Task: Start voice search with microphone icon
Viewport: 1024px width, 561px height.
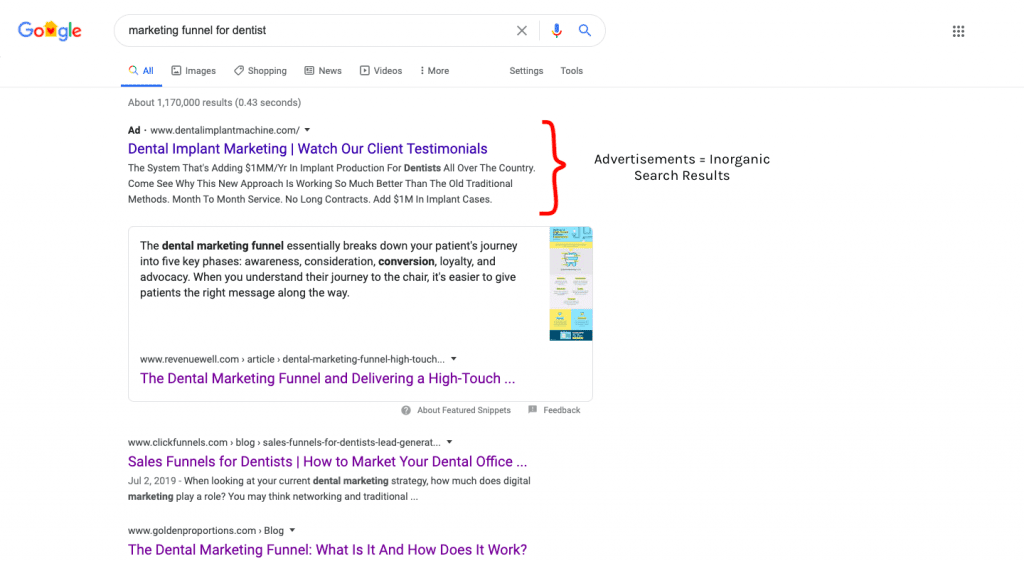Action: 556,31
